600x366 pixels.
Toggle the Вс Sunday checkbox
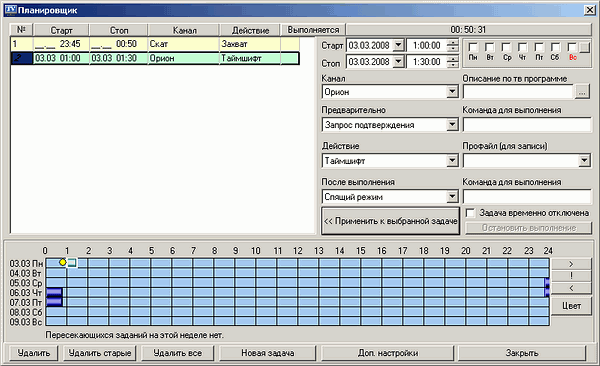[x=572, y=47]
